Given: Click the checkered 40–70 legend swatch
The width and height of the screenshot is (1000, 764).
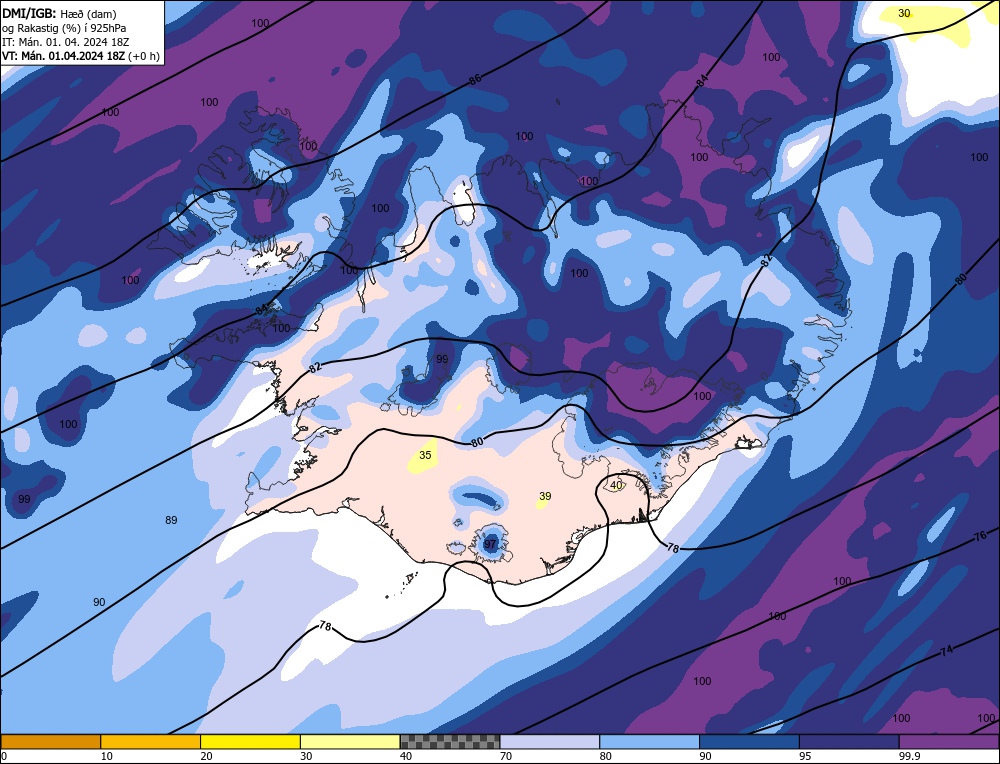Looking at the screenshot, I should point(450,742).
